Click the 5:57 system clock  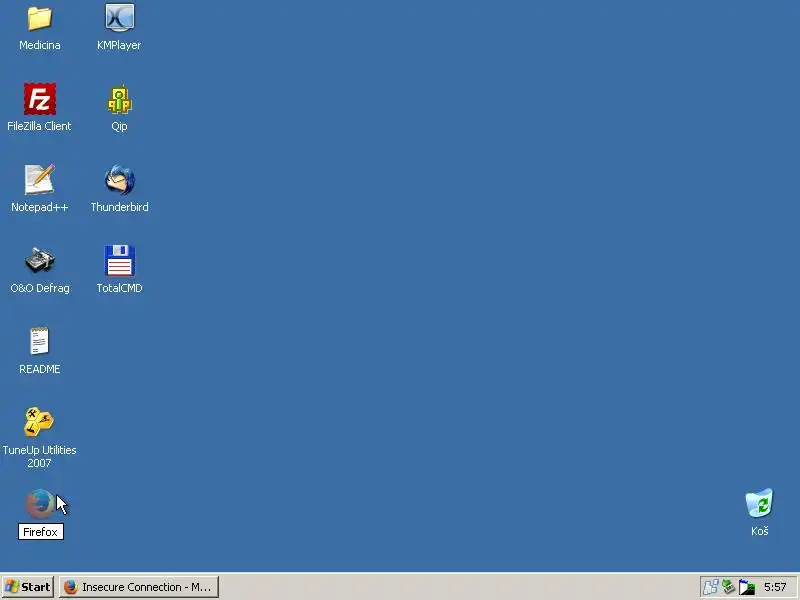[775, 587]
